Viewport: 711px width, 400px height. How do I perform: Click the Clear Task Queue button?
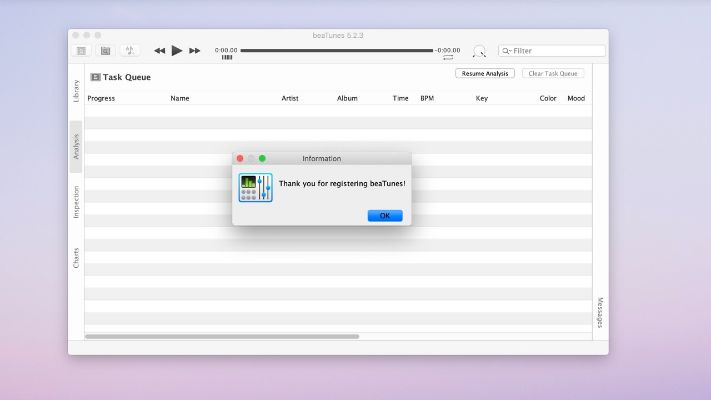coord(553,74)
